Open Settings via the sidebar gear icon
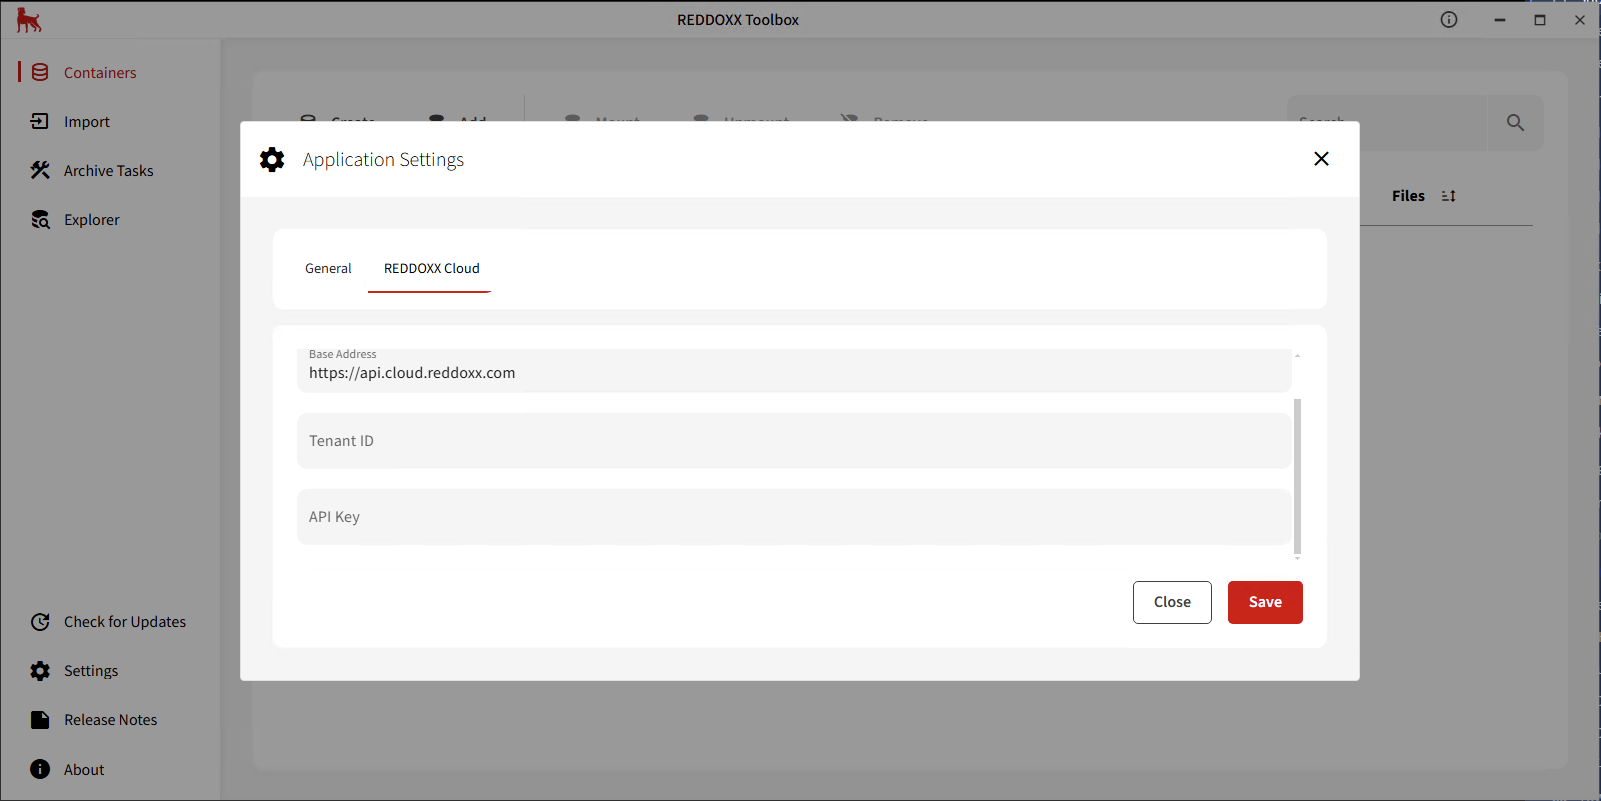The height and width of the screenshot is (801, 1601). 40,670
